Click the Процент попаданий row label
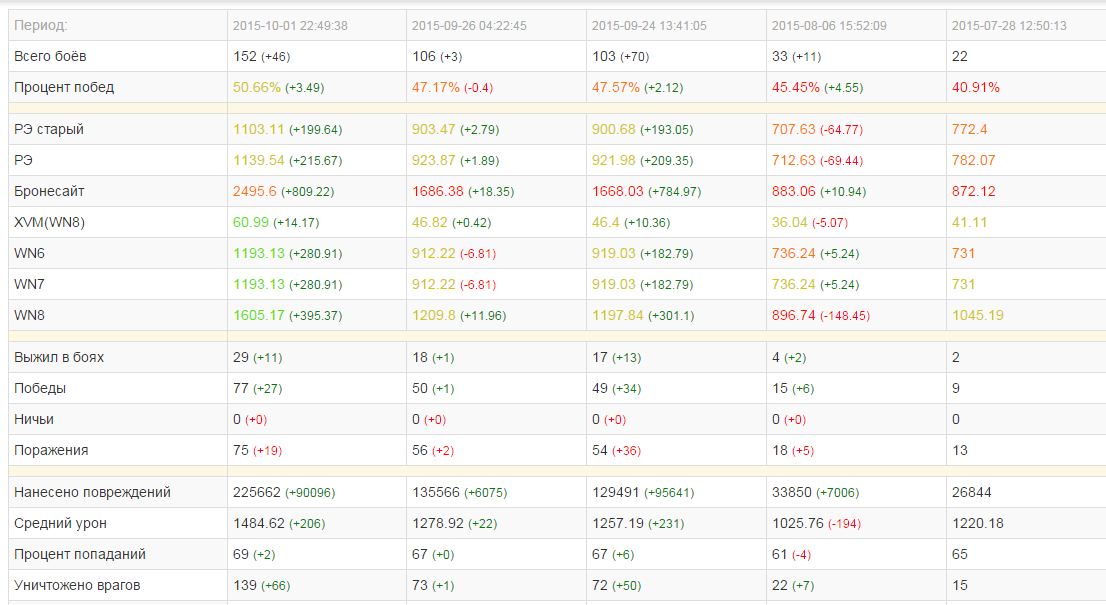This screenshot has height=605, width=1106. [x=80, y=554]
